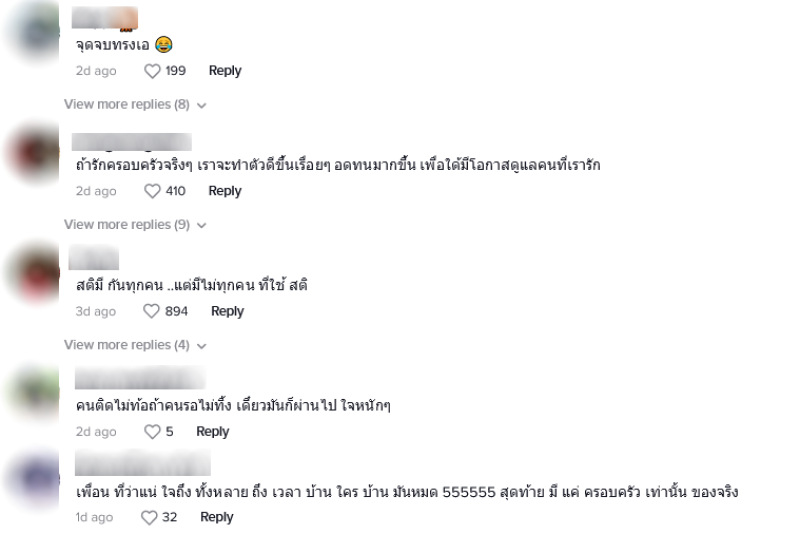Like the comment with 410 likes
The height and width of the screenshot is (534, 800).
tap(152, 191)
